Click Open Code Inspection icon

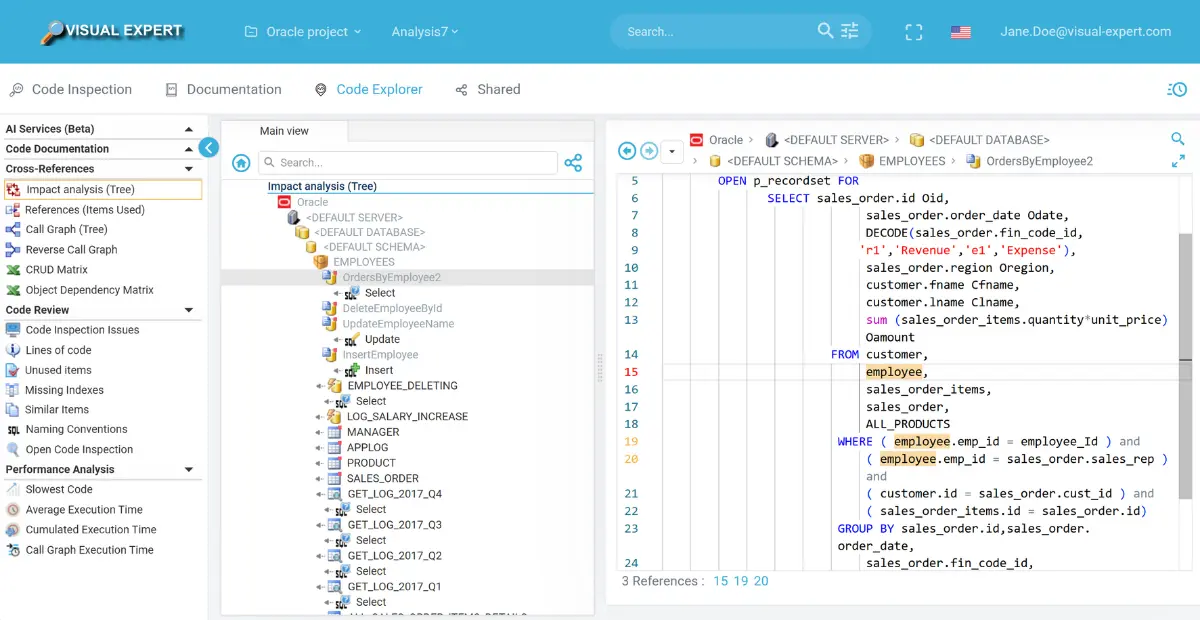[13, 449]
